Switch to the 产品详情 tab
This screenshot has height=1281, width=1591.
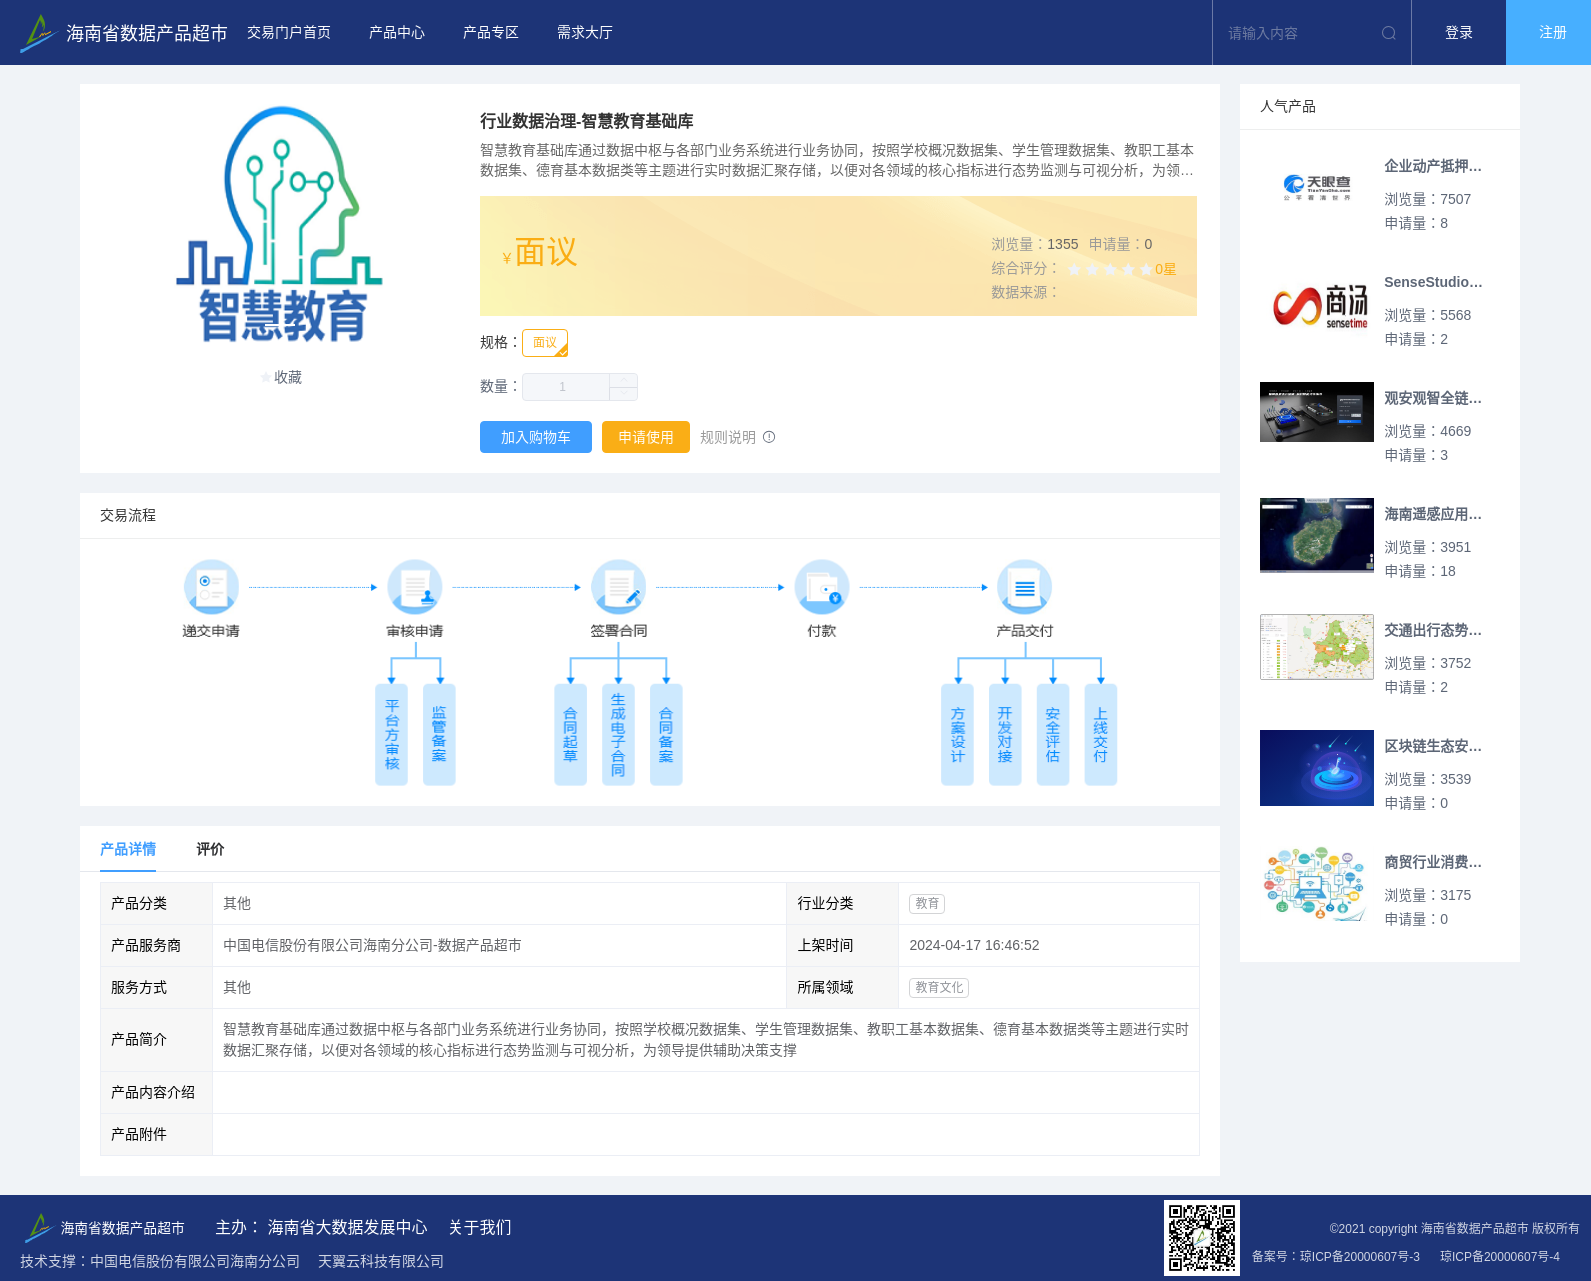[128, 849]
